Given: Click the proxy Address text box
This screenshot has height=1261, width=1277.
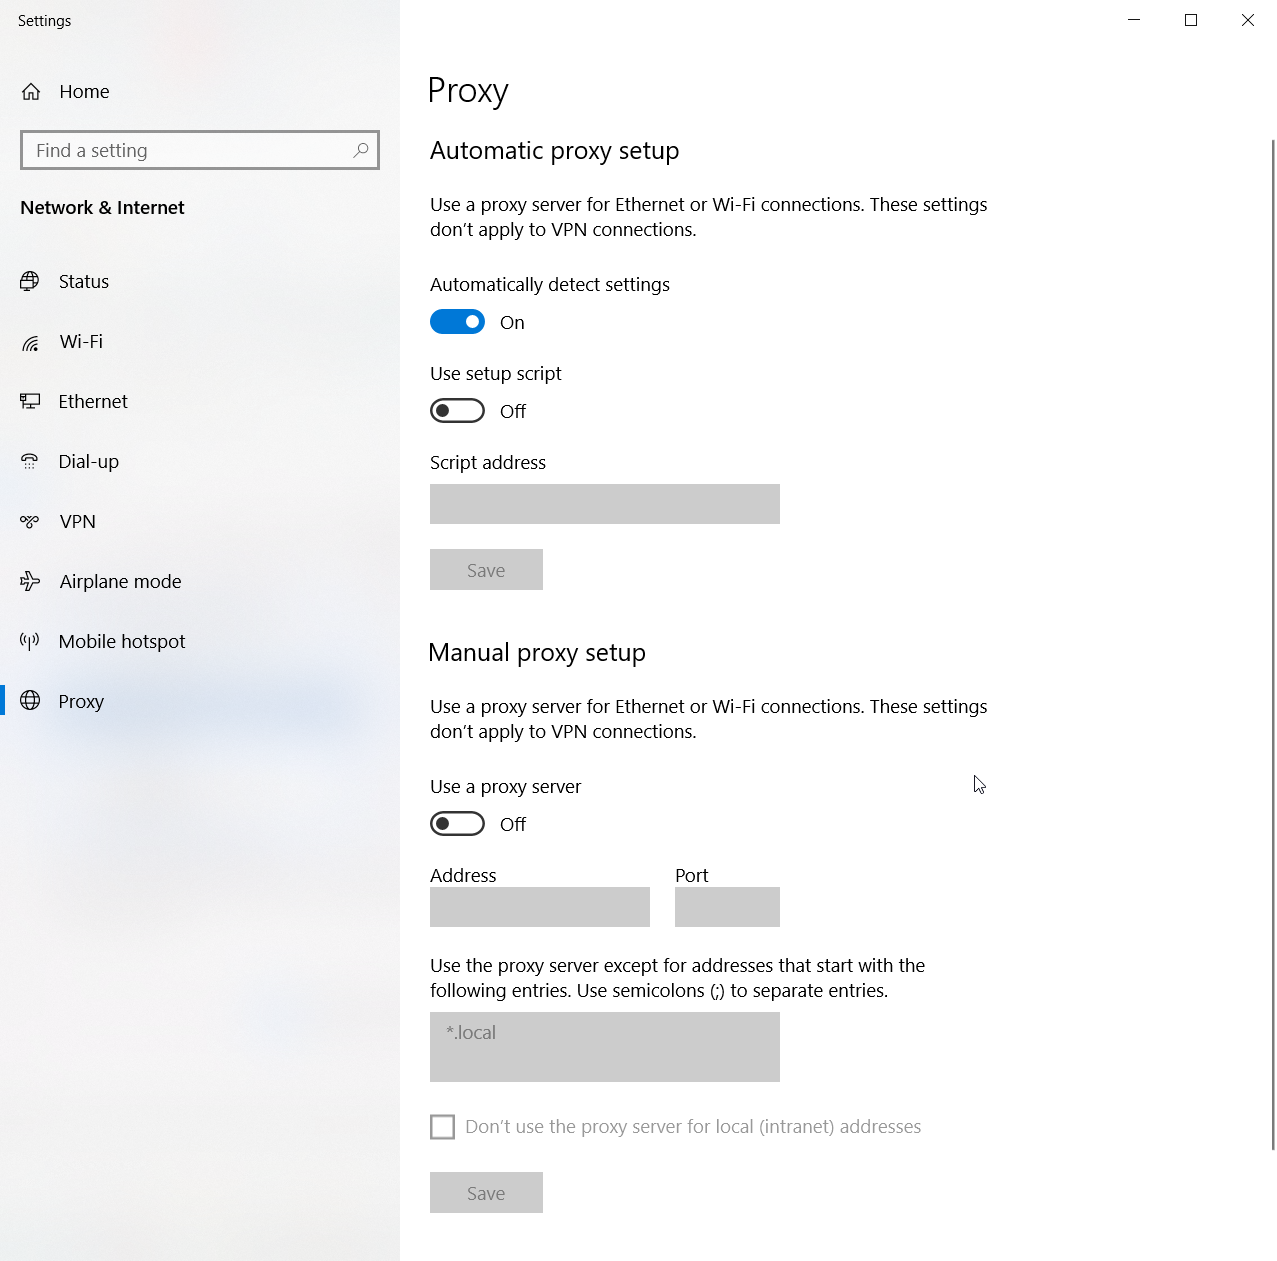Looking at the screenshot, I should coord(539,907).
